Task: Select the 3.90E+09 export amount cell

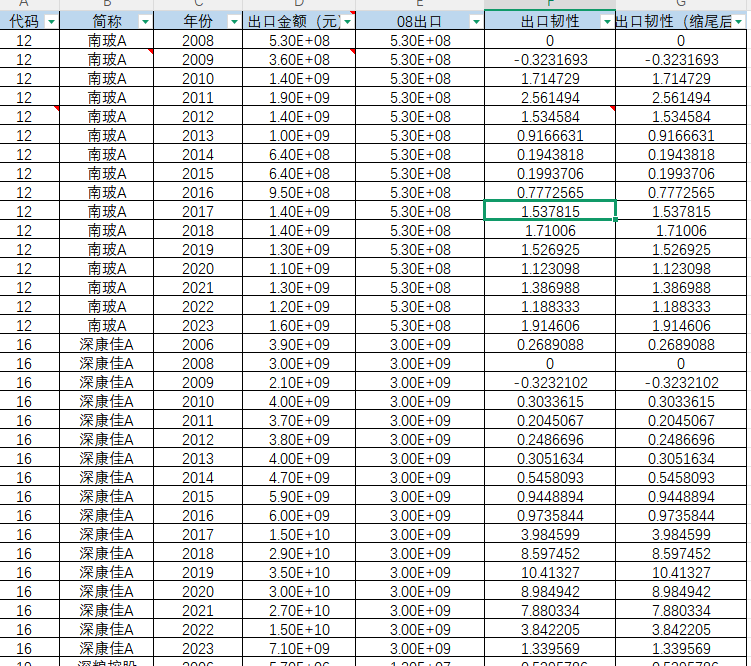Action: (x=299, y=344)
